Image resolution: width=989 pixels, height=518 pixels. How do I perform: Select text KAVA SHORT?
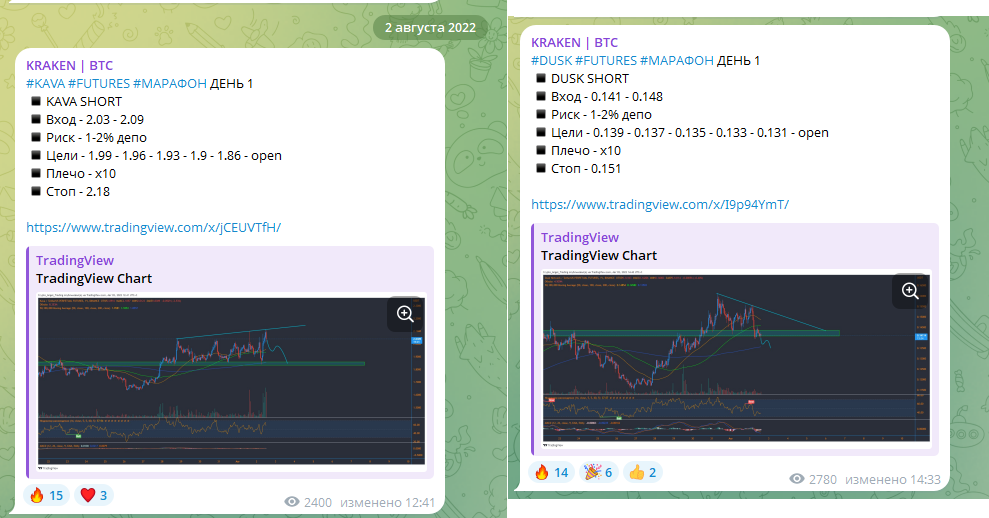(x=84, y=102)
